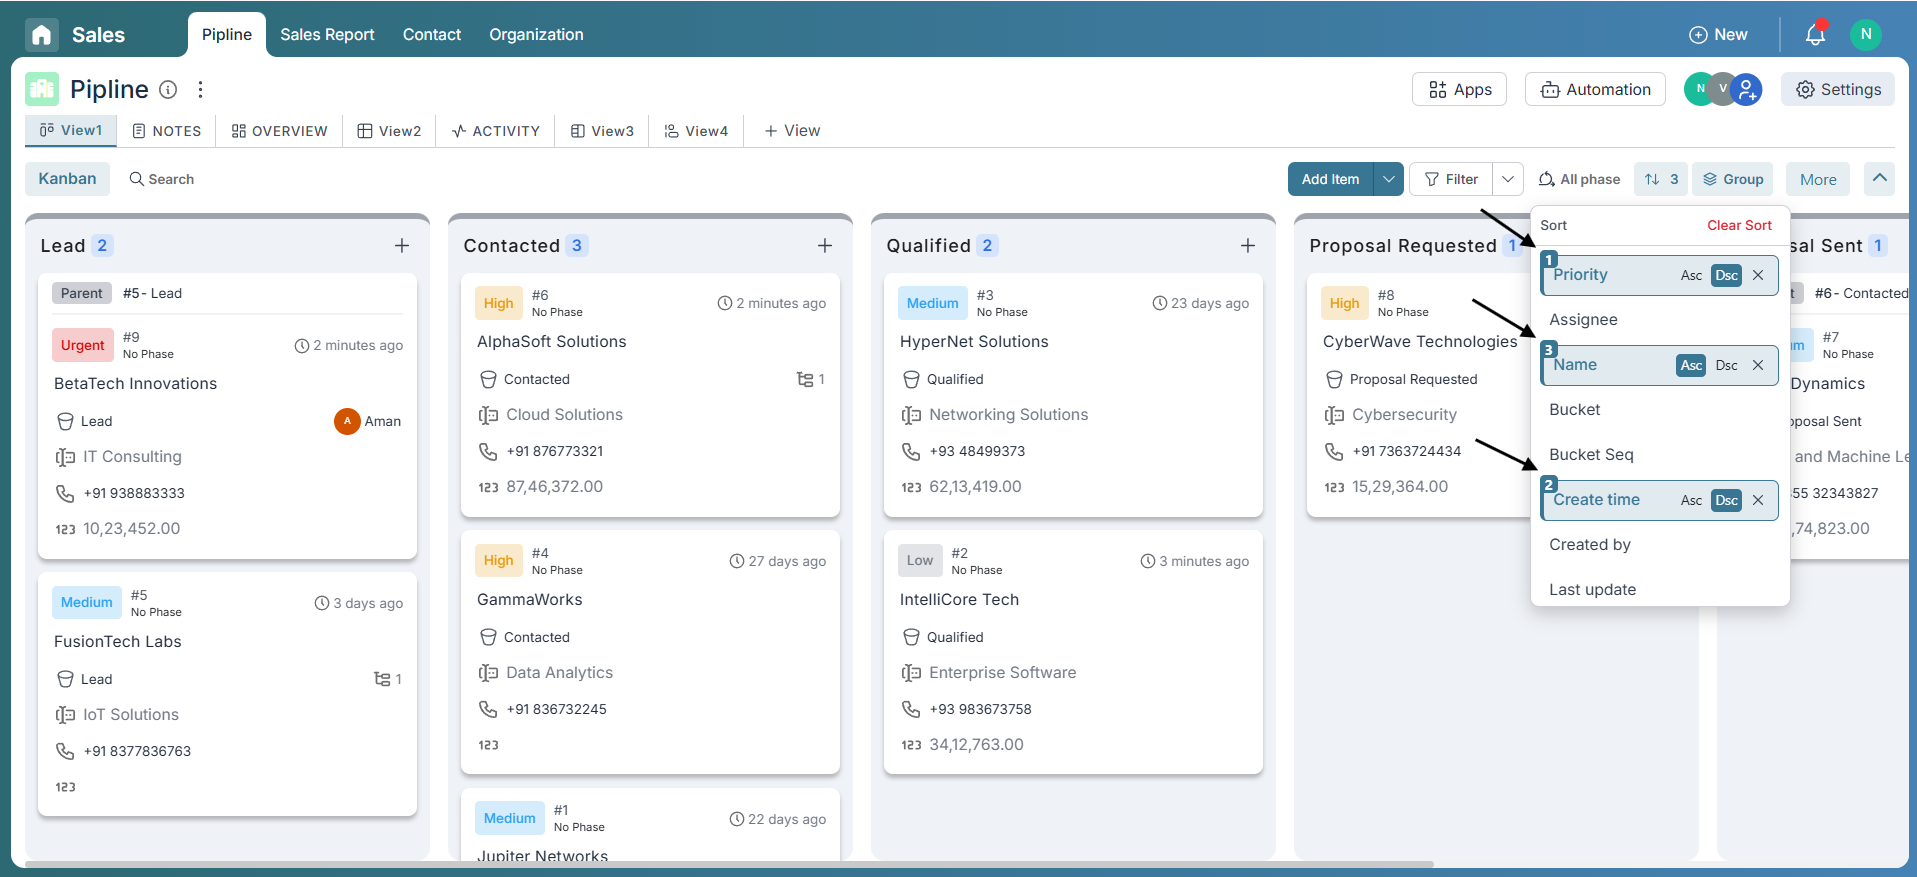
Task: Open the home icon beside Sales
Action: pos(42,35)
